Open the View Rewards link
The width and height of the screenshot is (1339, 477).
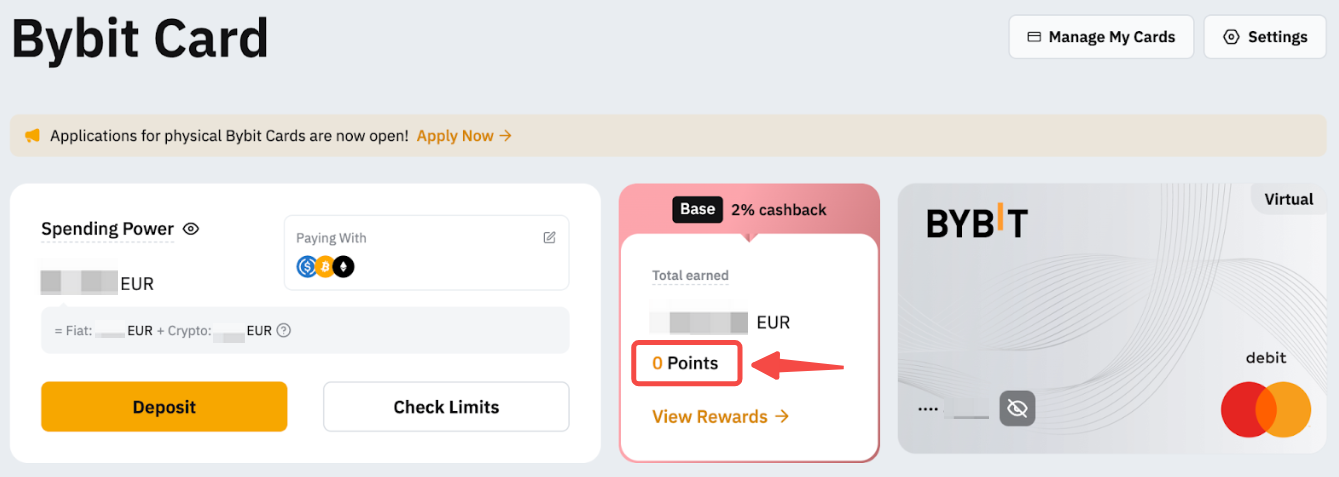[720, 416]
